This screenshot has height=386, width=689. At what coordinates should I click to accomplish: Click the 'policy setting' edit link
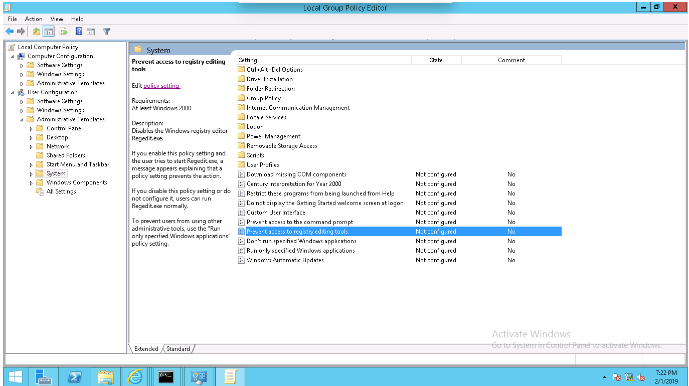coord(161,86)
